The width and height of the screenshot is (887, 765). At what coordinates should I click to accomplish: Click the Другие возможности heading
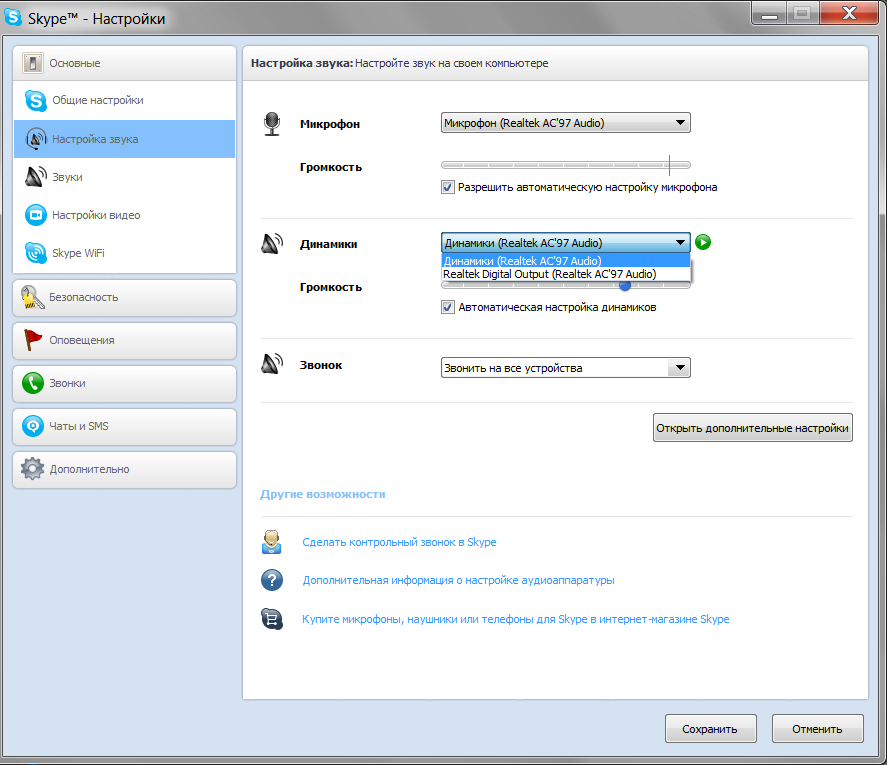323,494
